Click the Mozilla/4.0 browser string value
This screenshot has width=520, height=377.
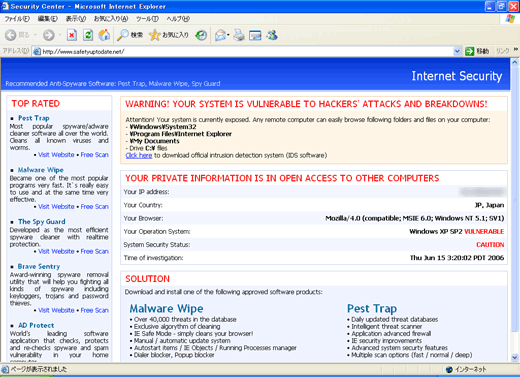coord(415,218)
